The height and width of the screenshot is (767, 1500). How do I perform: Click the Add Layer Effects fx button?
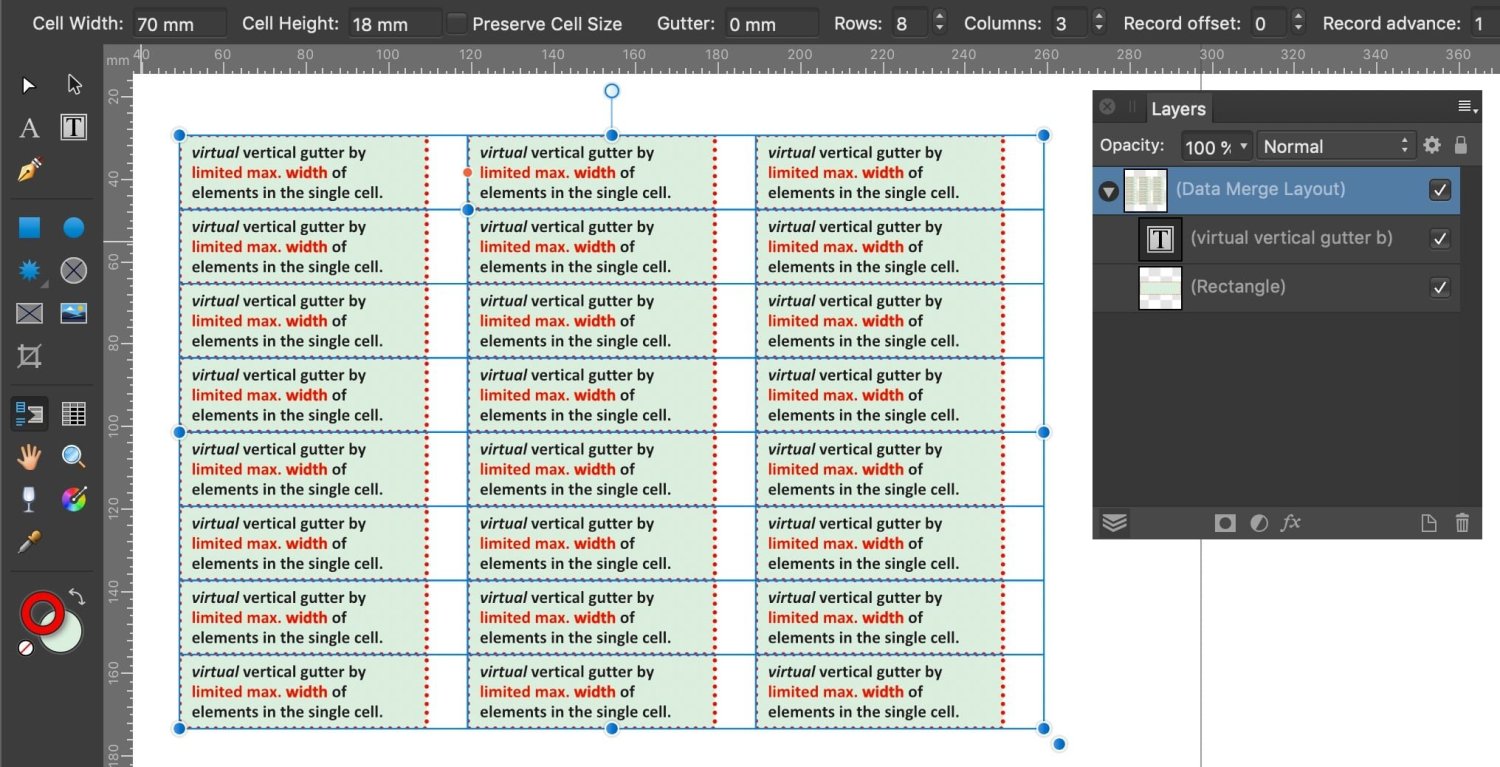(1292, 522)
